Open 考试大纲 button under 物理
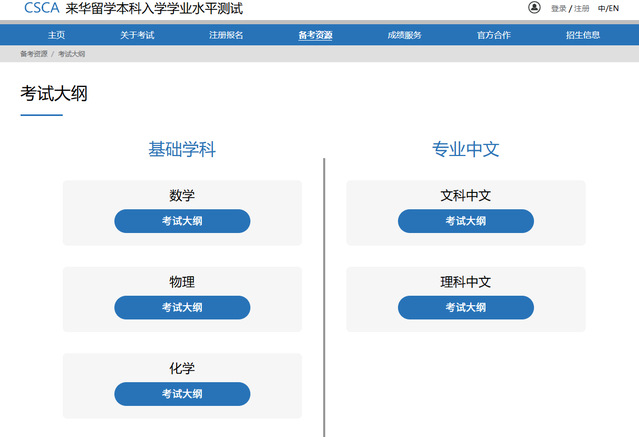639x437 pixels. [182, 307]
